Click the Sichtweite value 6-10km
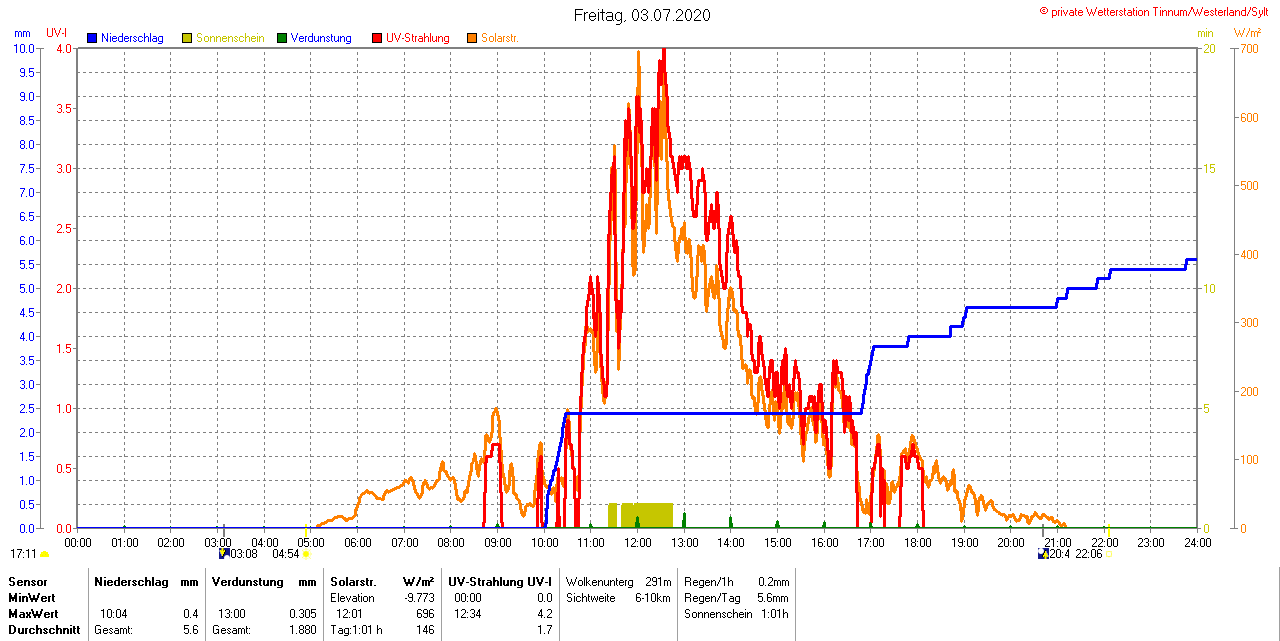 click(x=654, y=597)
